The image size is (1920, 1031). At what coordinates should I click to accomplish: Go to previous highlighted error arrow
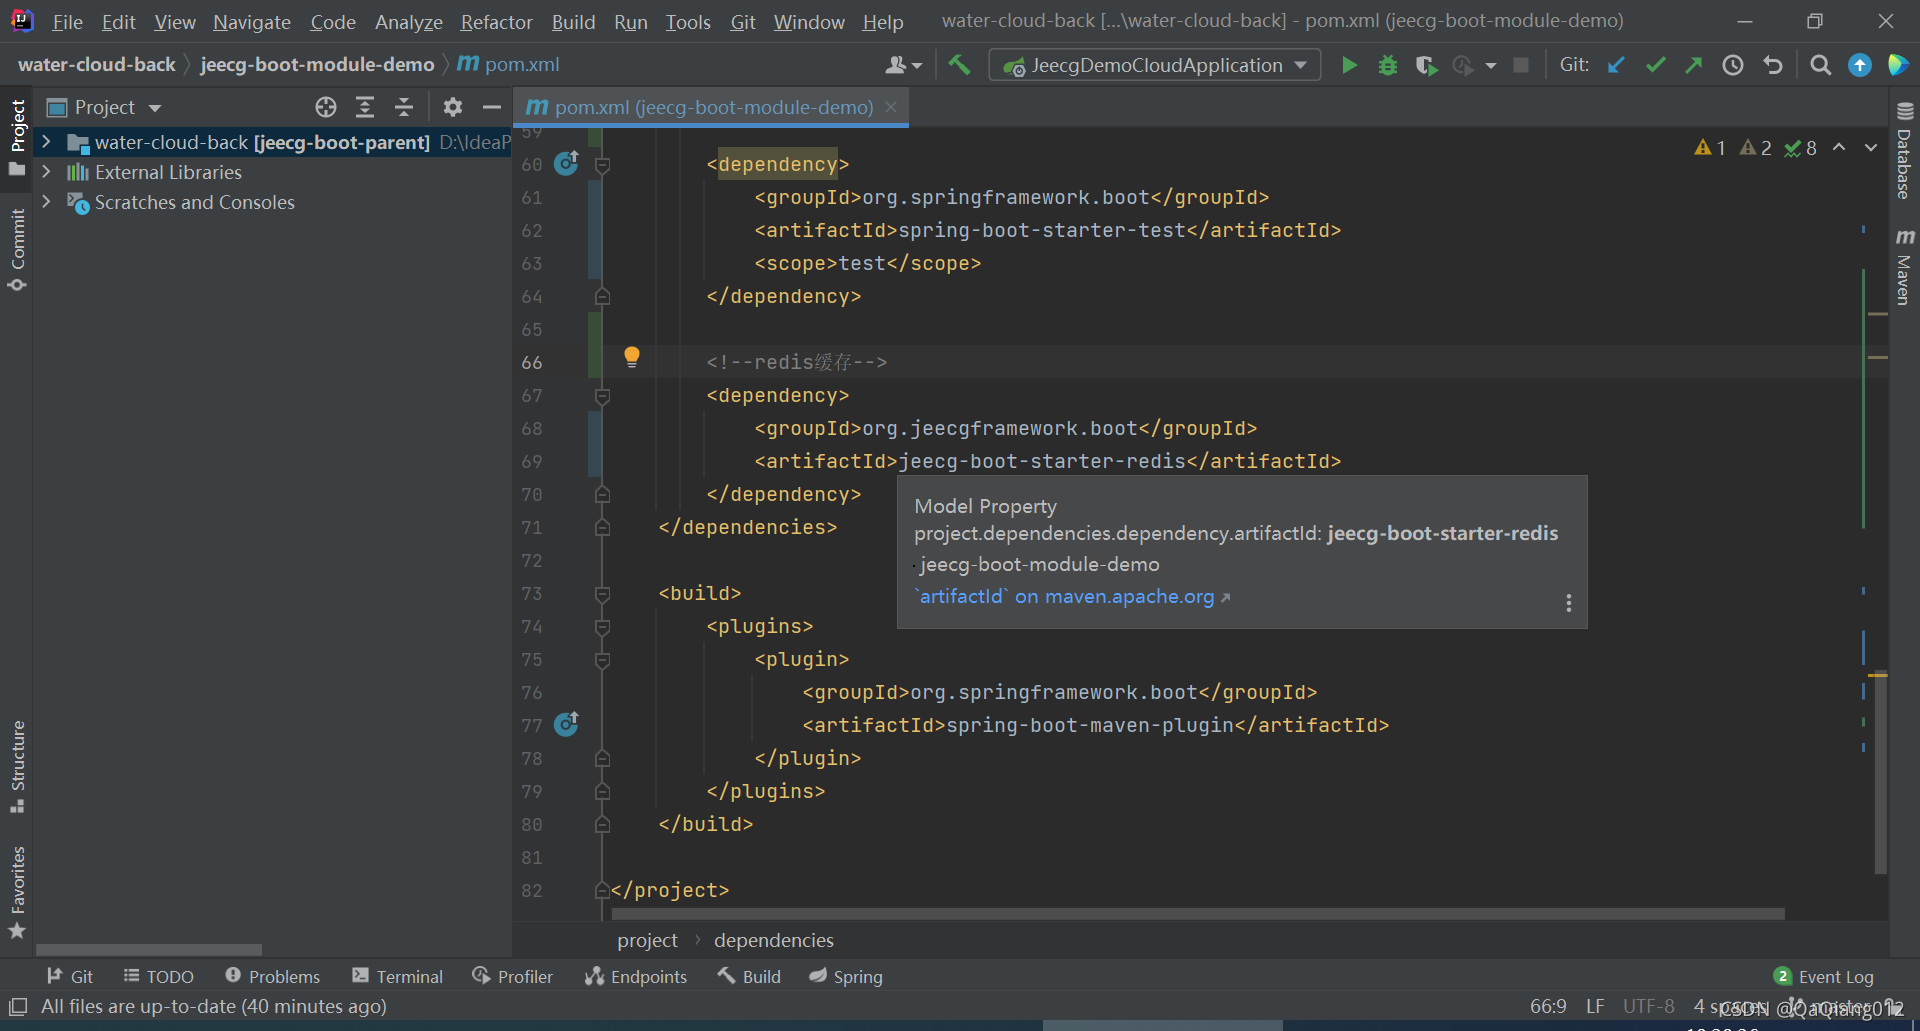(x=1839, y=148)
